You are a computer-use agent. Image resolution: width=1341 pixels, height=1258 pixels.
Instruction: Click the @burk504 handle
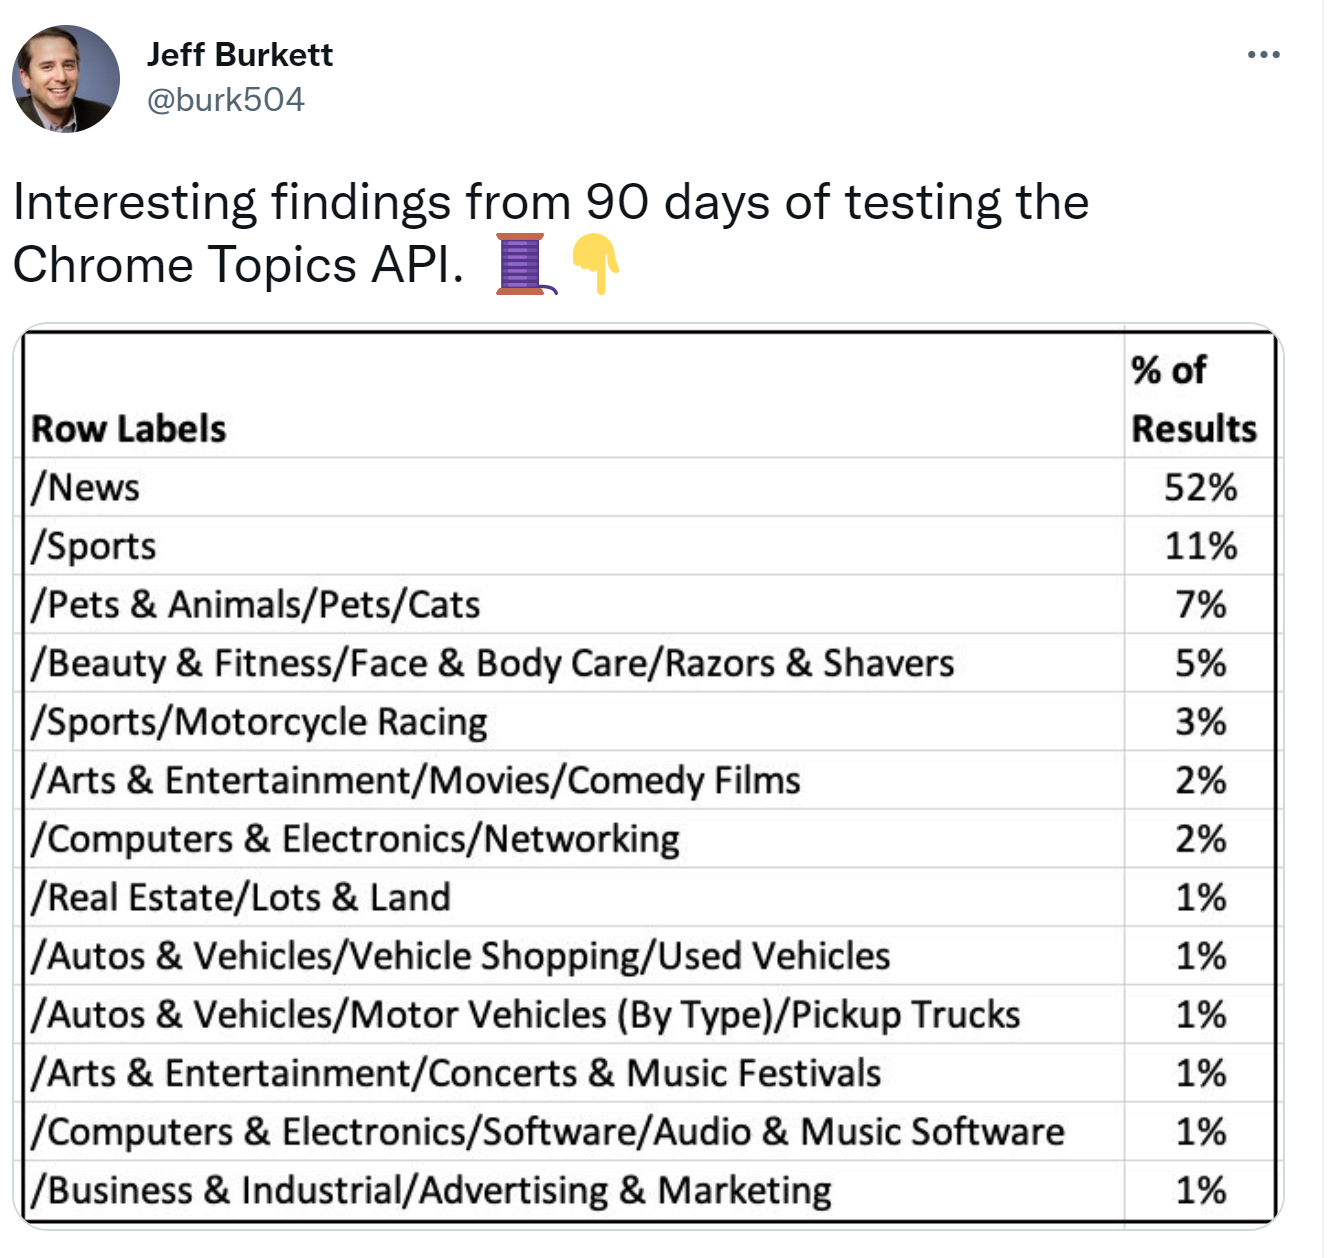click(226, 100)
